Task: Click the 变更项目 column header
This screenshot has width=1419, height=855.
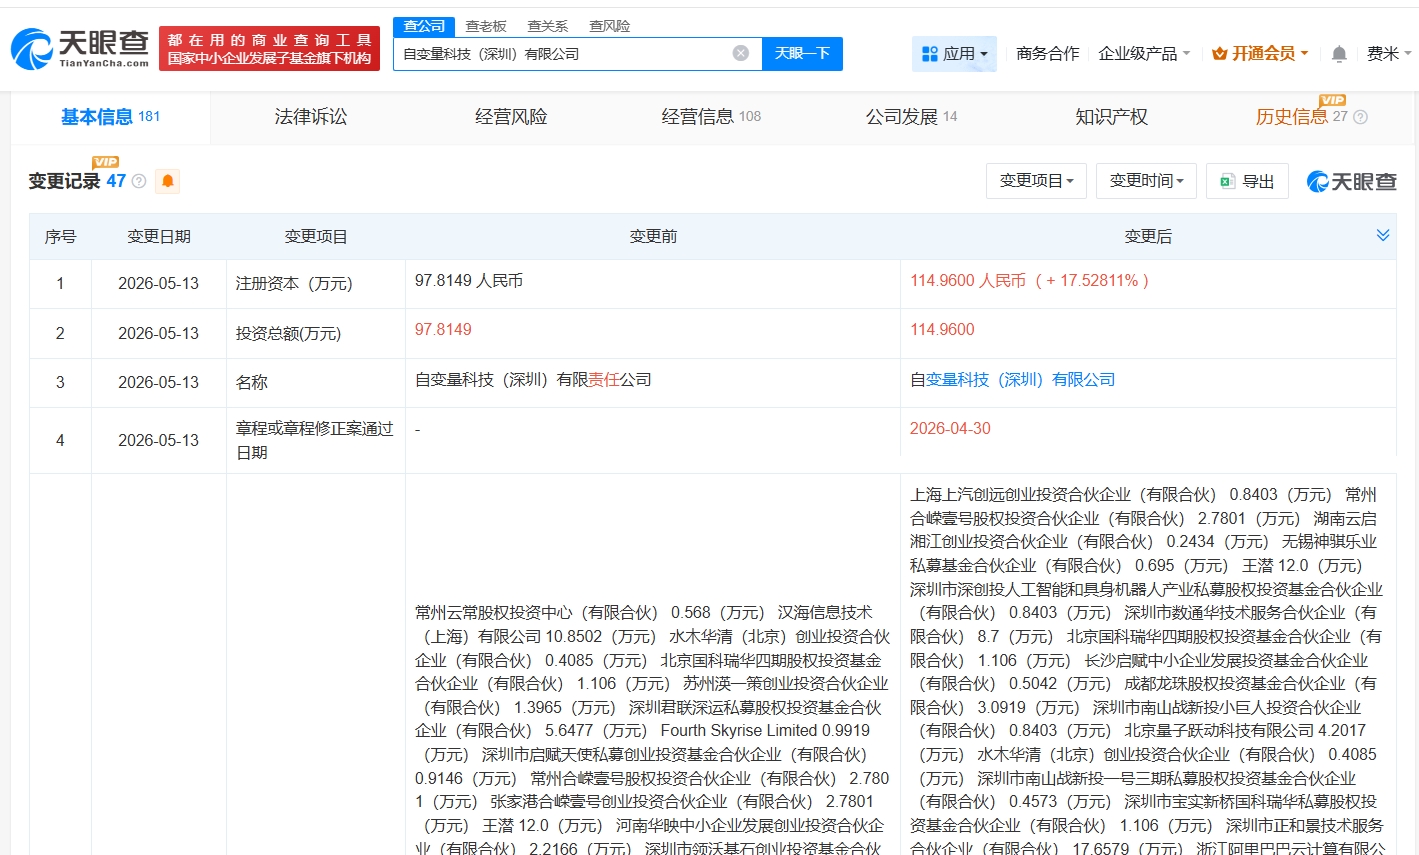Action: (316, 236)
